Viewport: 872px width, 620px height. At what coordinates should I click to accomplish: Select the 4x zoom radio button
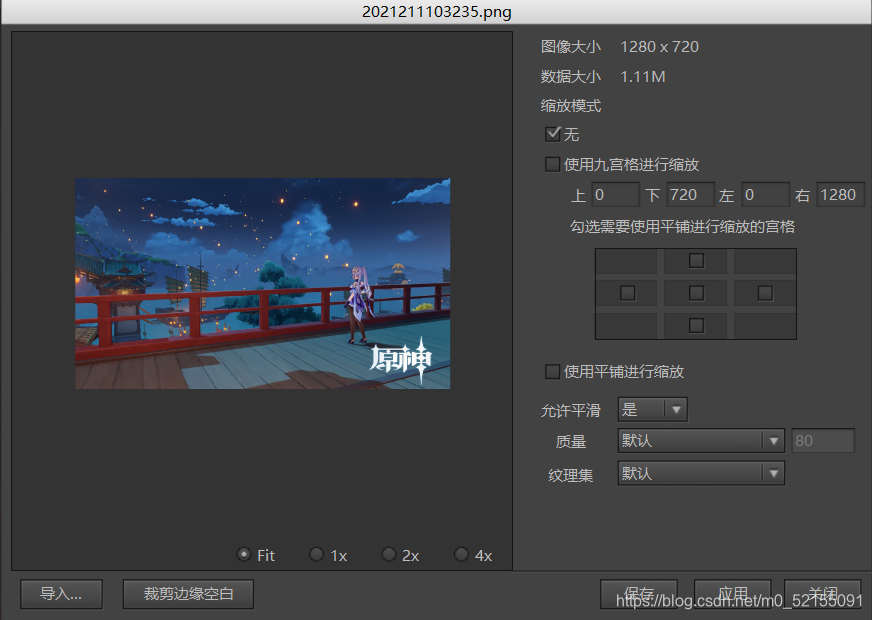461,554
